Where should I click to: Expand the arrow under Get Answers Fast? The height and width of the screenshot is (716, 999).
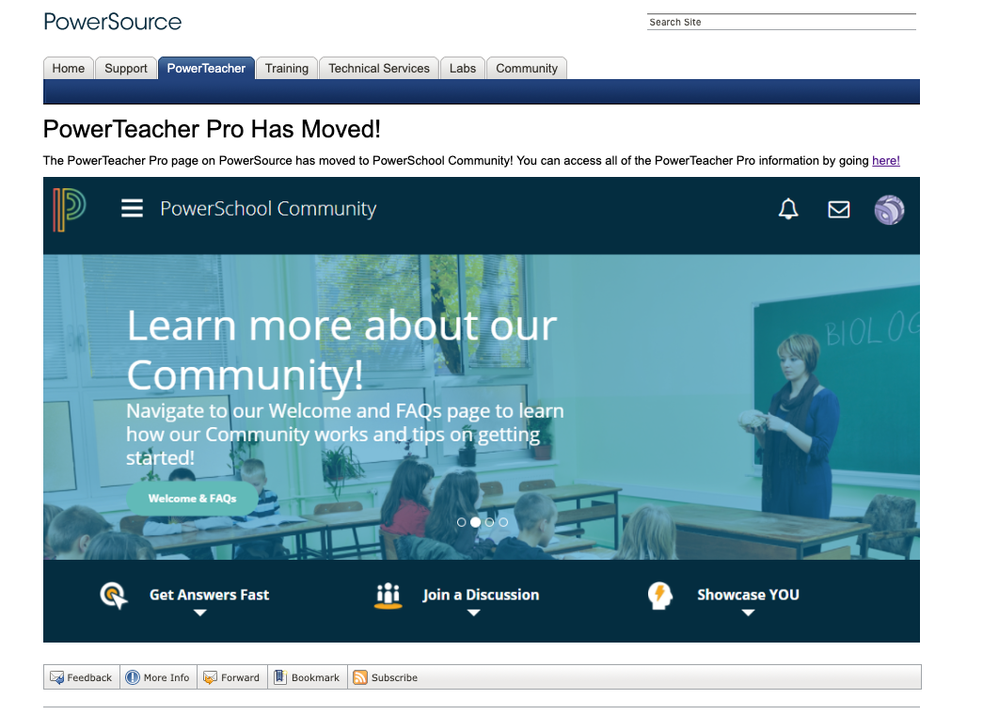point(200,613)
